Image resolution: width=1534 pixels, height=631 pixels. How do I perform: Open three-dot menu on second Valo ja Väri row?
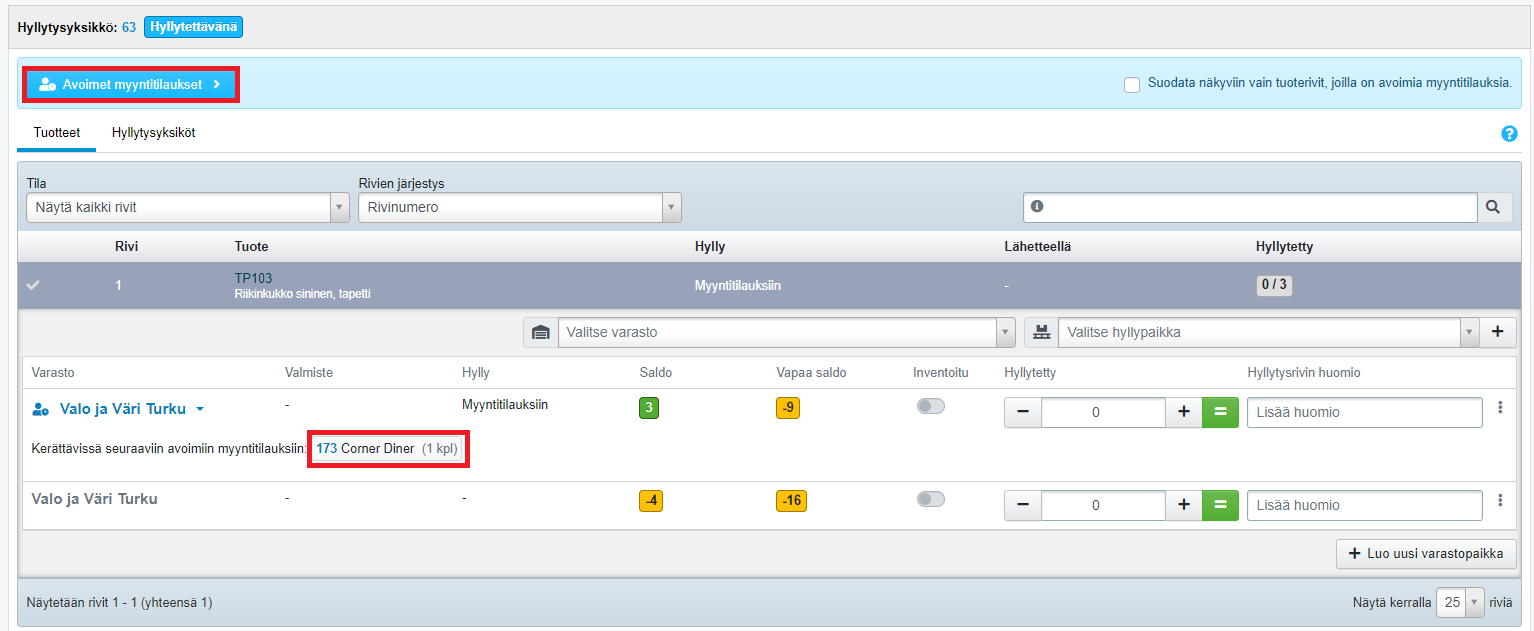[1499, 501]
